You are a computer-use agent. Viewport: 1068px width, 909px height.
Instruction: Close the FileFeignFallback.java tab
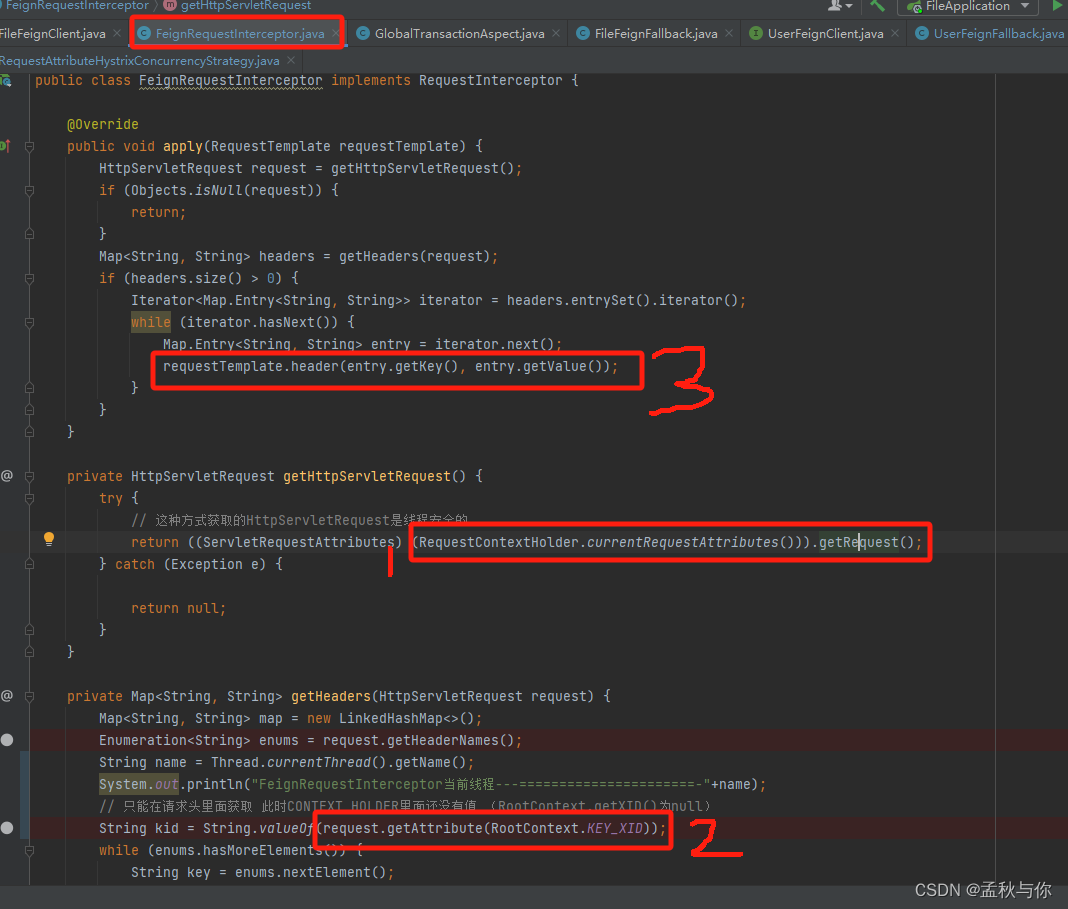point(729,33)
